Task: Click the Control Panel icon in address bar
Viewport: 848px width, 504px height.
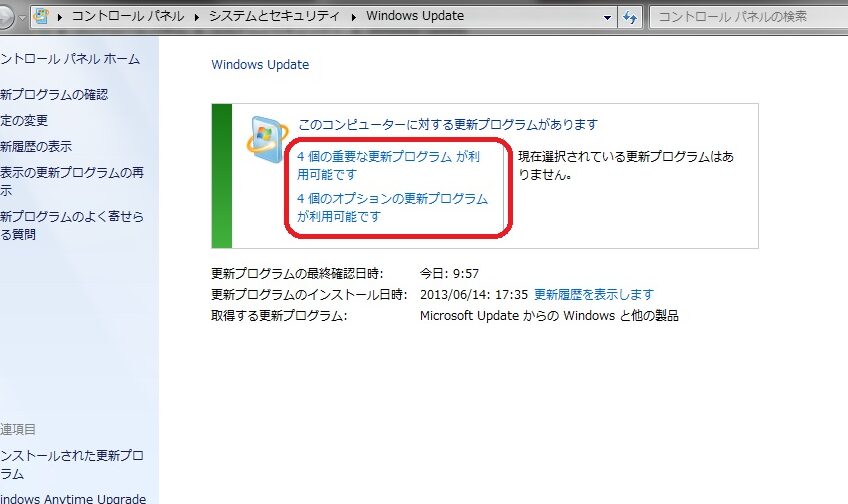Action: point(42,16)
